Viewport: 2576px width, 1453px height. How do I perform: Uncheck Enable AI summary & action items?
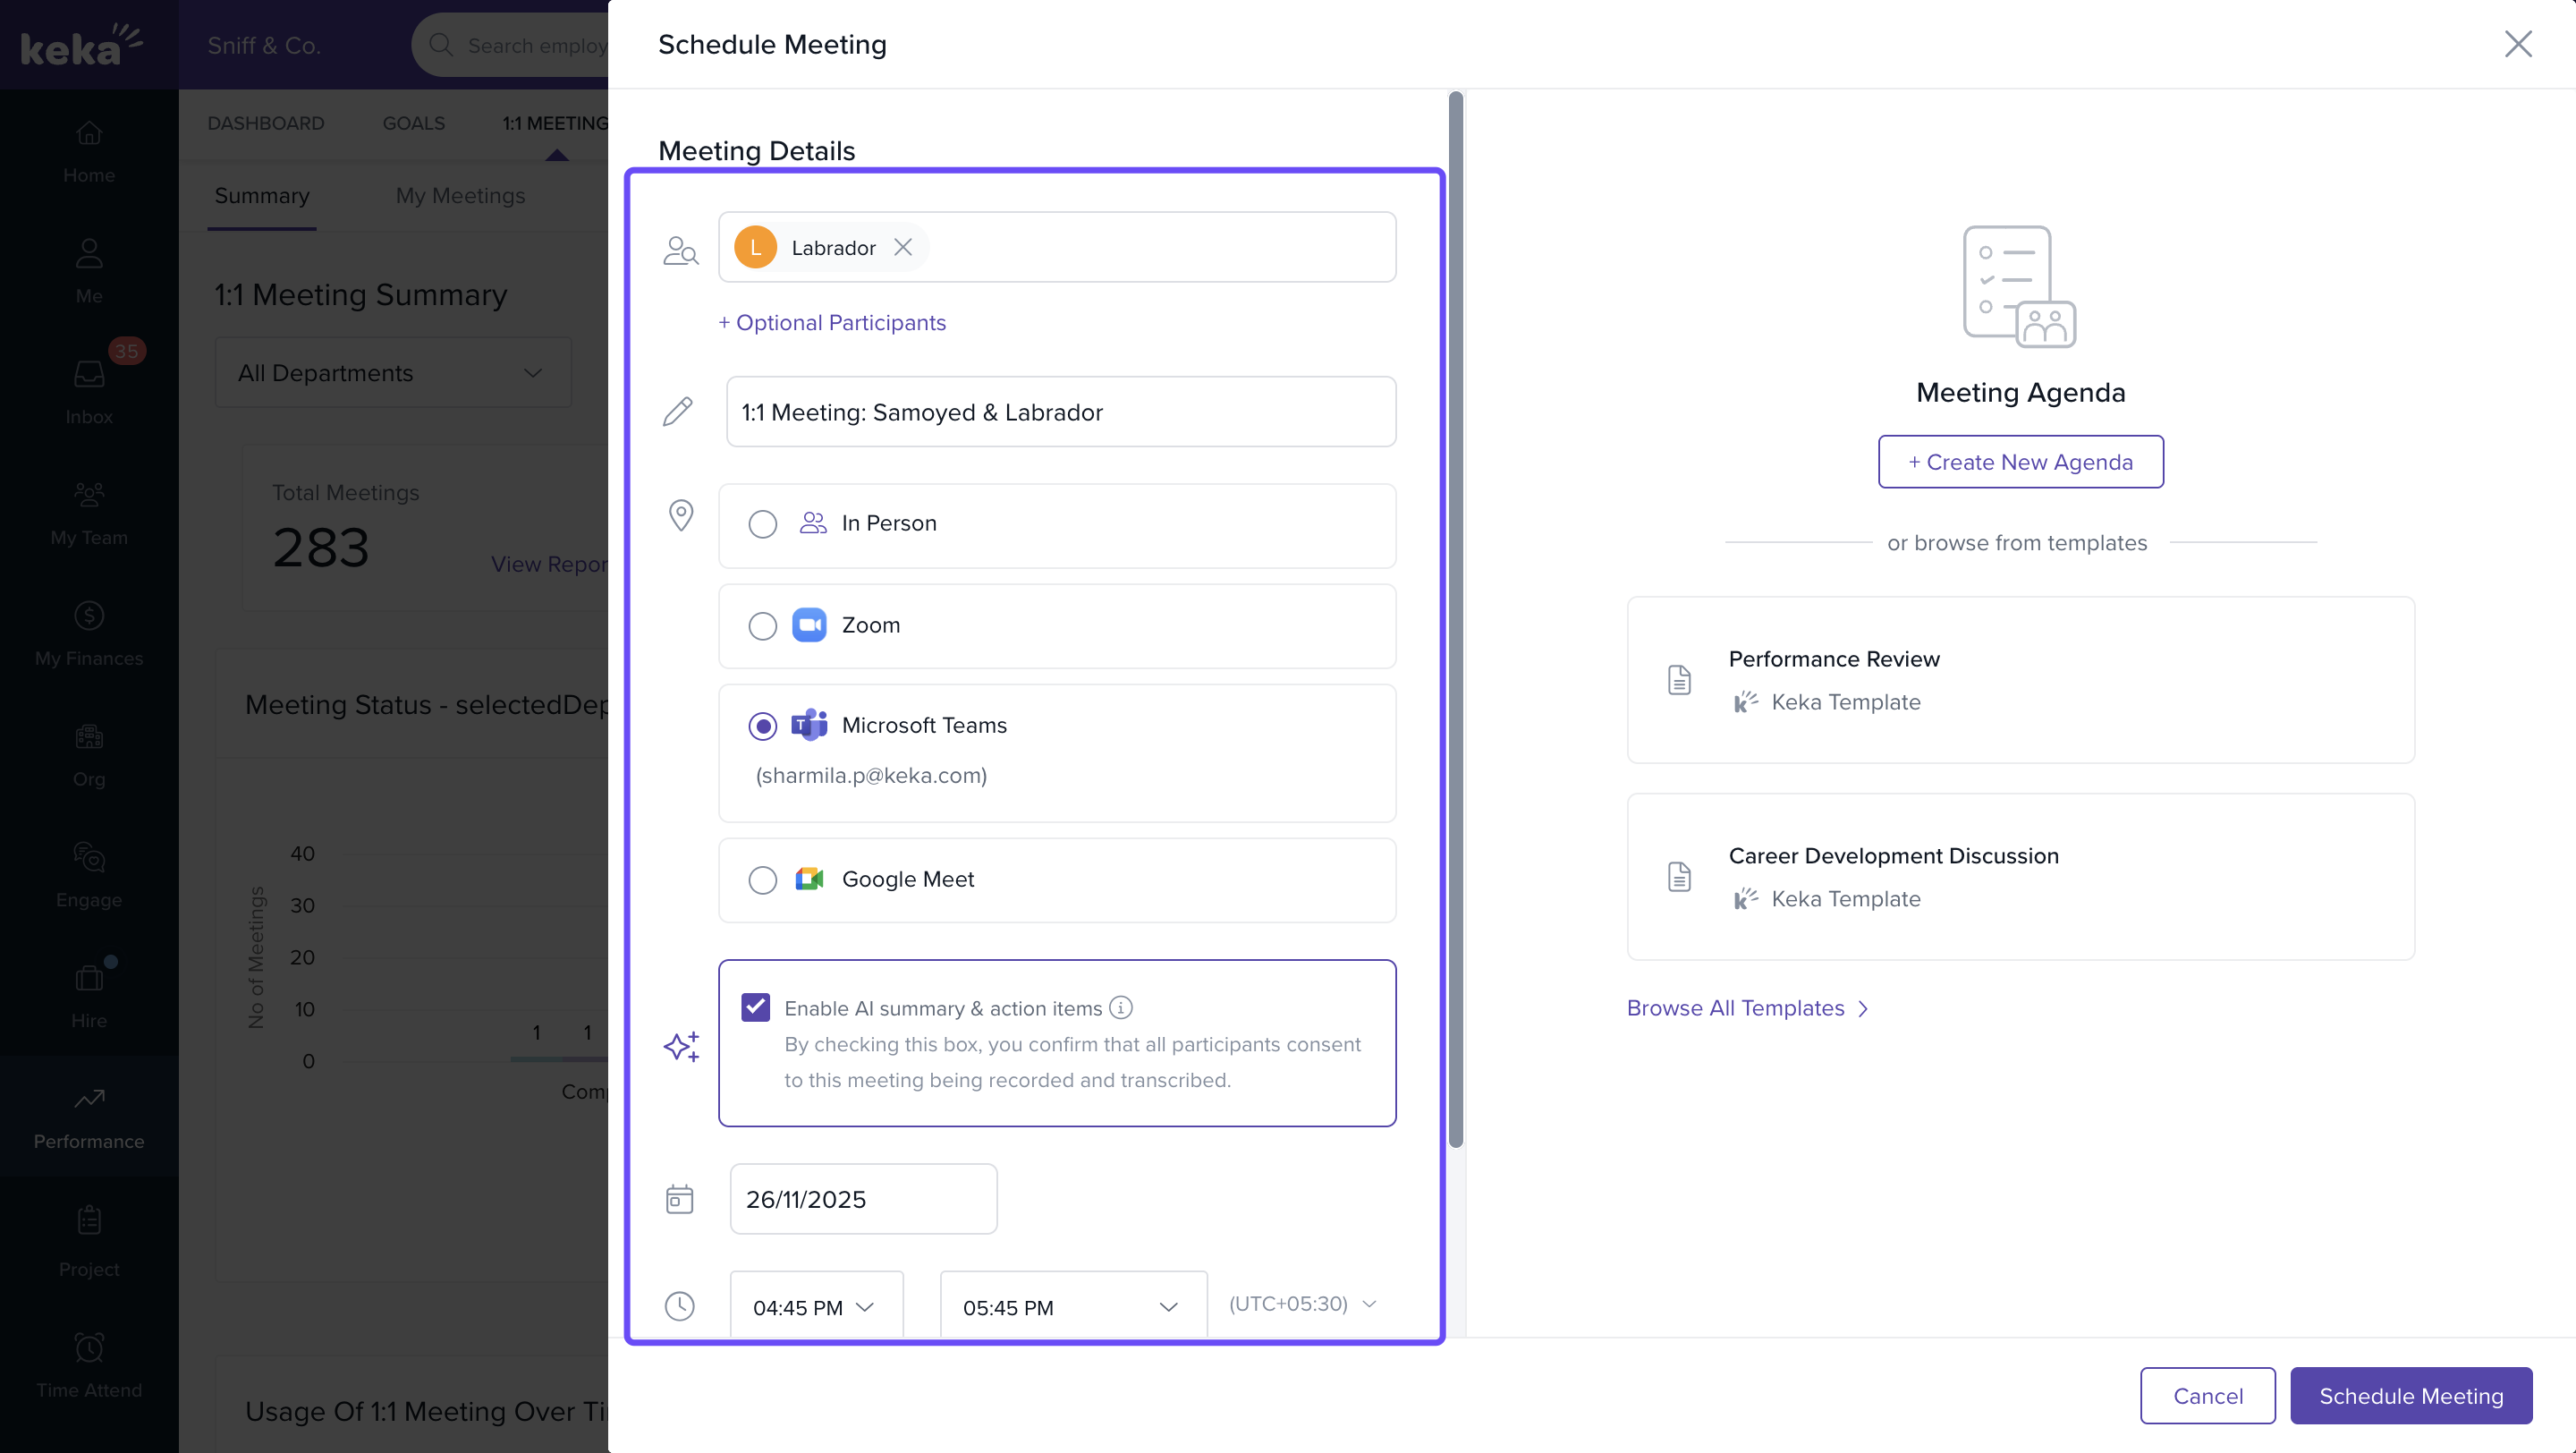coord(756,1007)
